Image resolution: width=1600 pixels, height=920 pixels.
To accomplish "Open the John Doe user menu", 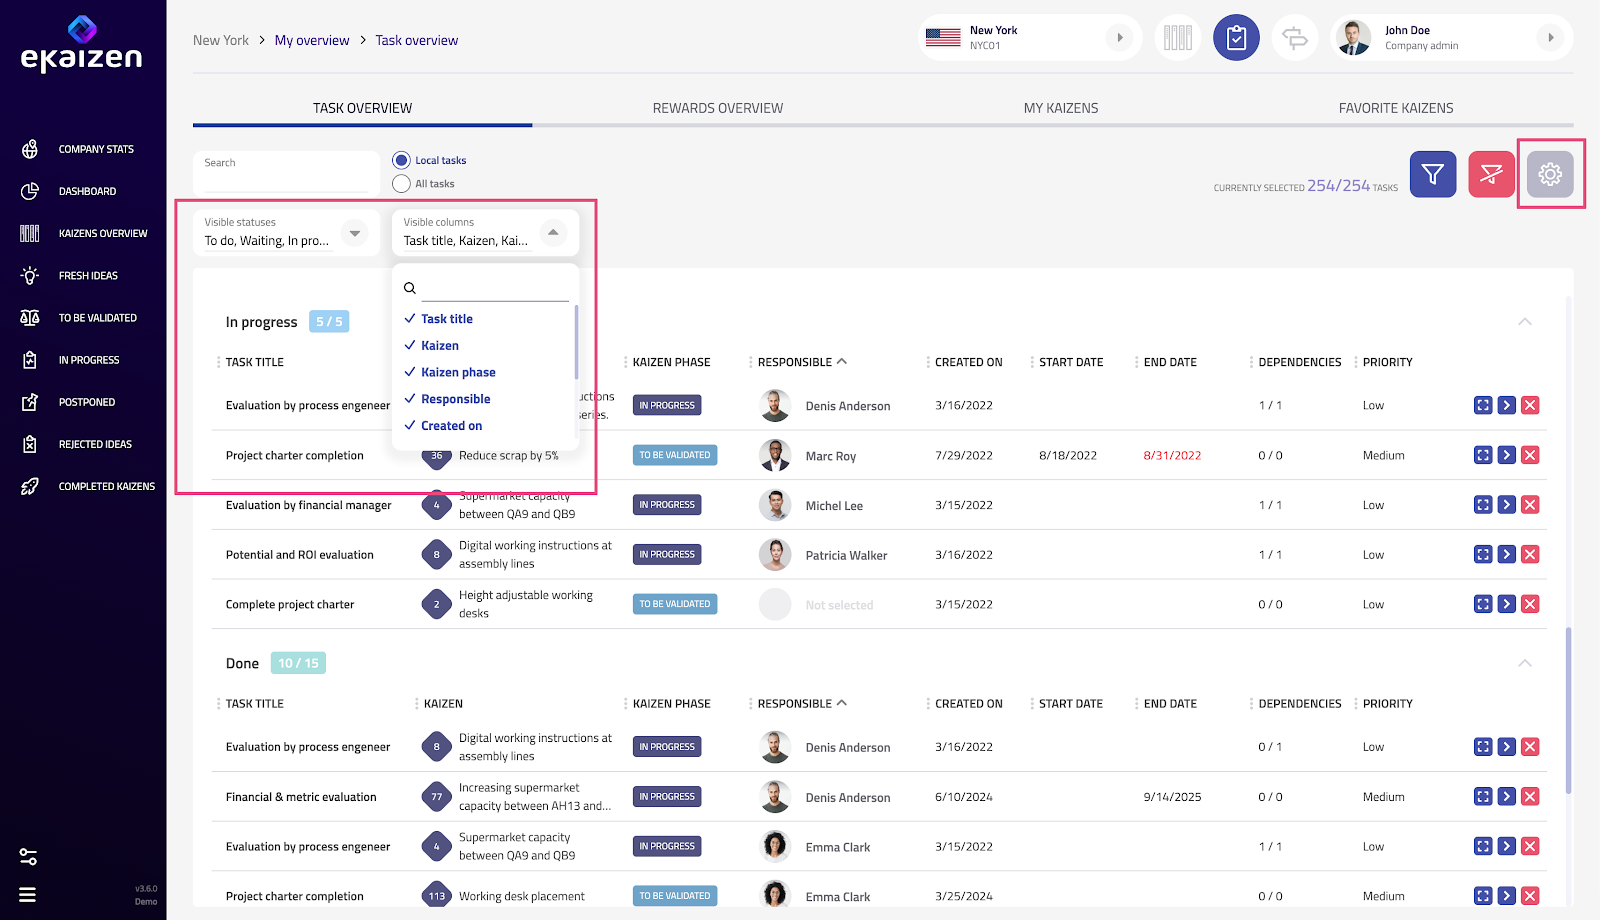I will (1451, 38).
